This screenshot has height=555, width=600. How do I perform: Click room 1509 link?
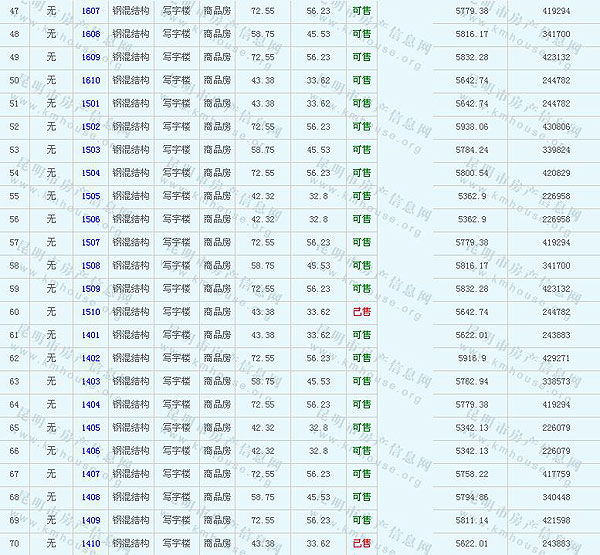point(91,288)
